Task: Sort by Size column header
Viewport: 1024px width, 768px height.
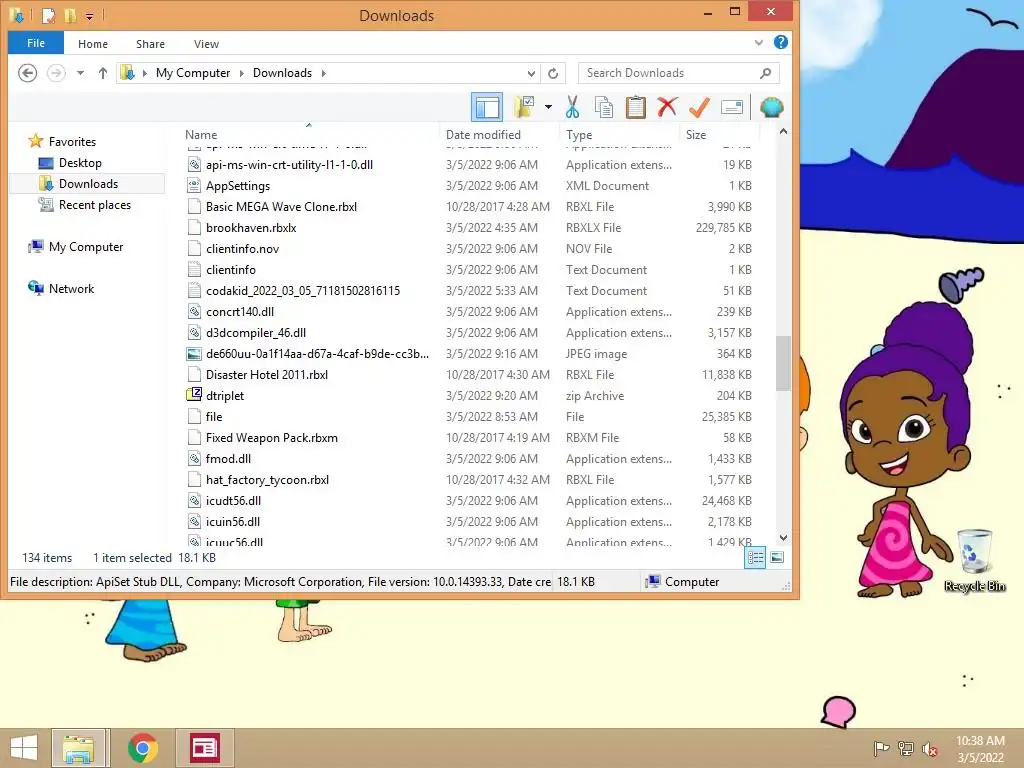Action: 696,135
